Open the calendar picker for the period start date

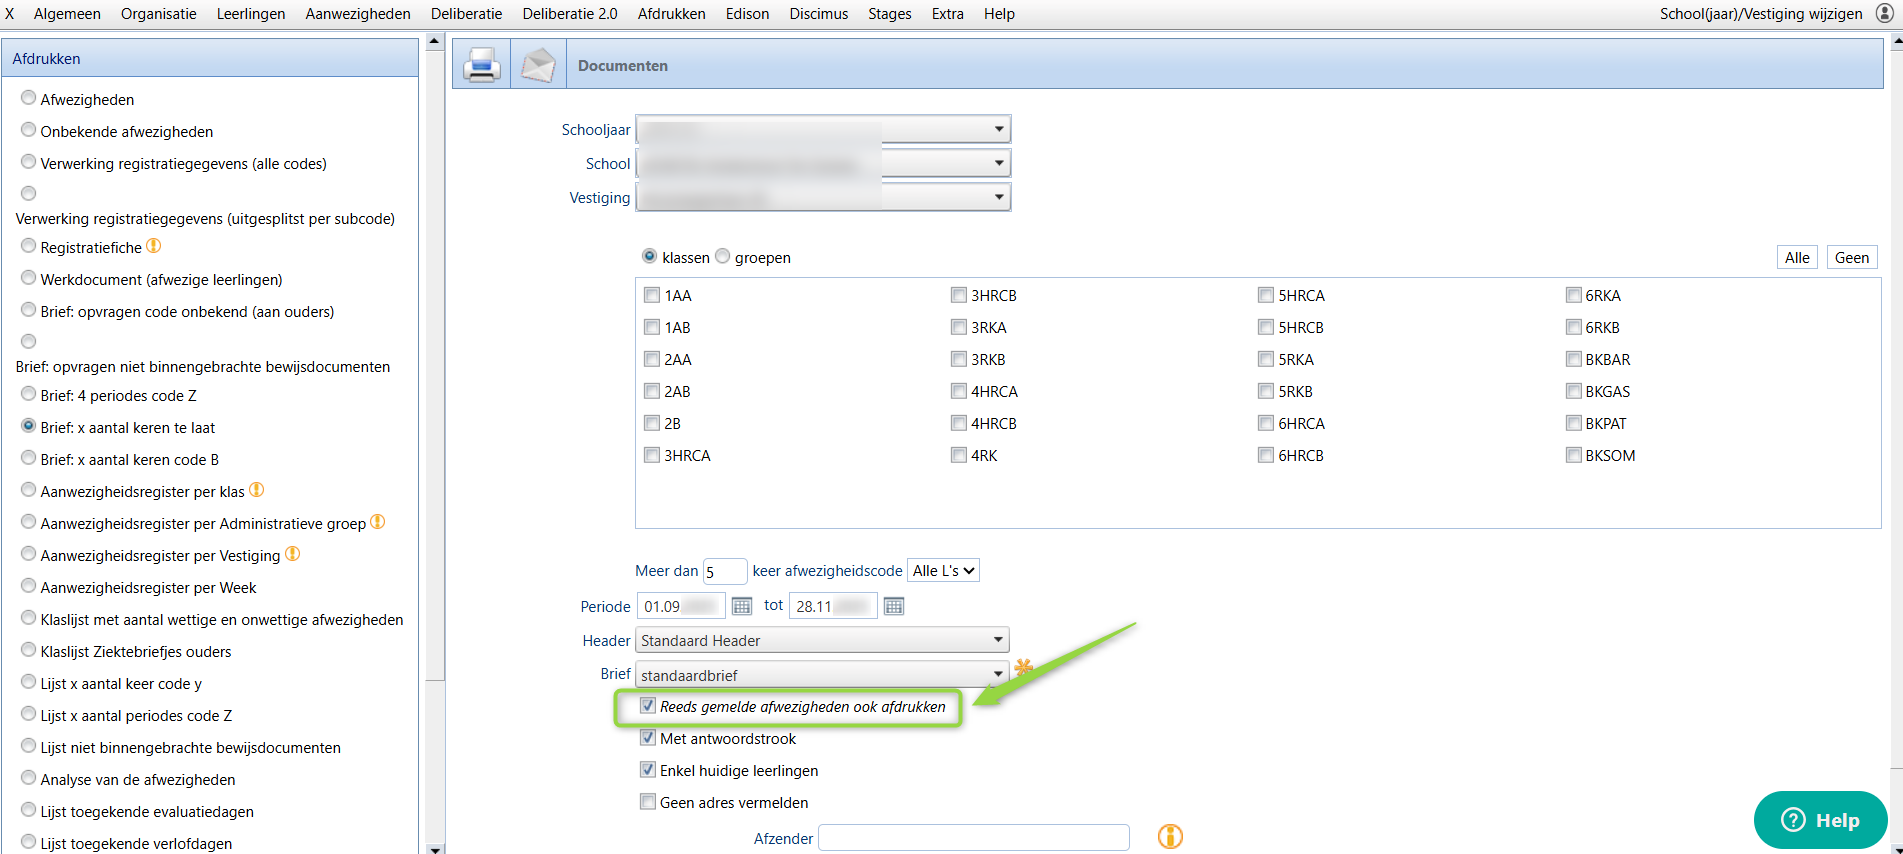point(742,606)
